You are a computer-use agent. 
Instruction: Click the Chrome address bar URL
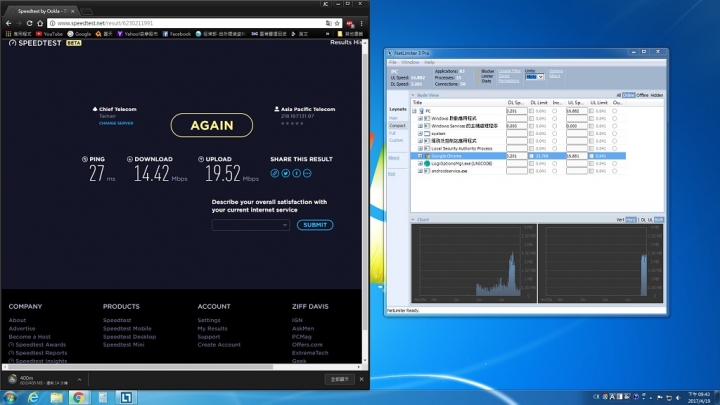click(x=105, y=23)
